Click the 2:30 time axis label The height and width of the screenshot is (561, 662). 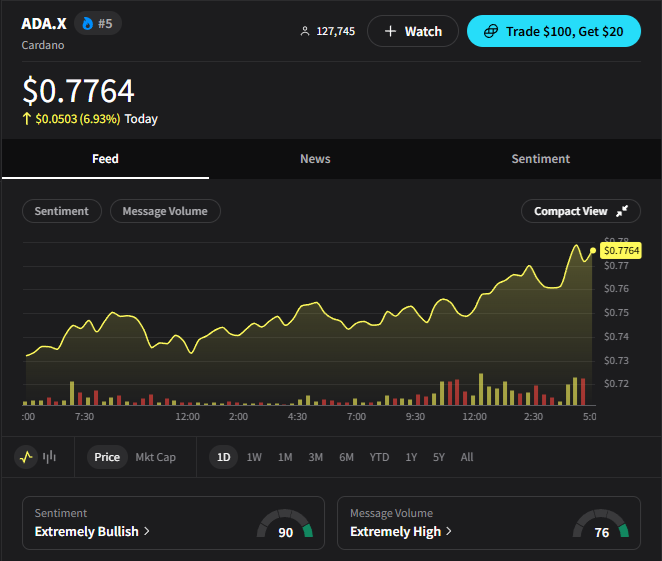(533, 417)
